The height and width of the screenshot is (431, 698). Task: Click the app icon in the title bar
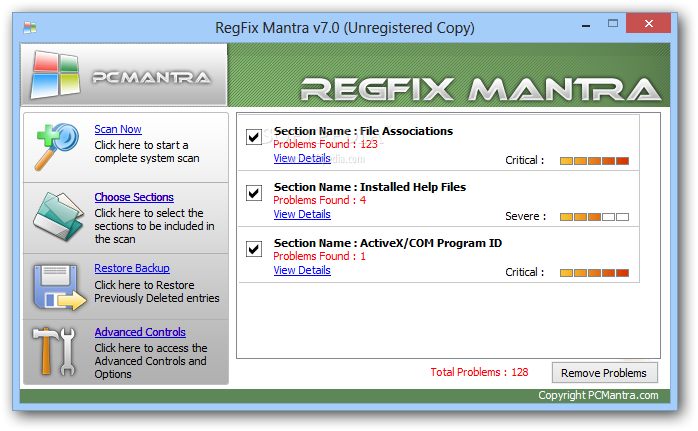[30, 28]
